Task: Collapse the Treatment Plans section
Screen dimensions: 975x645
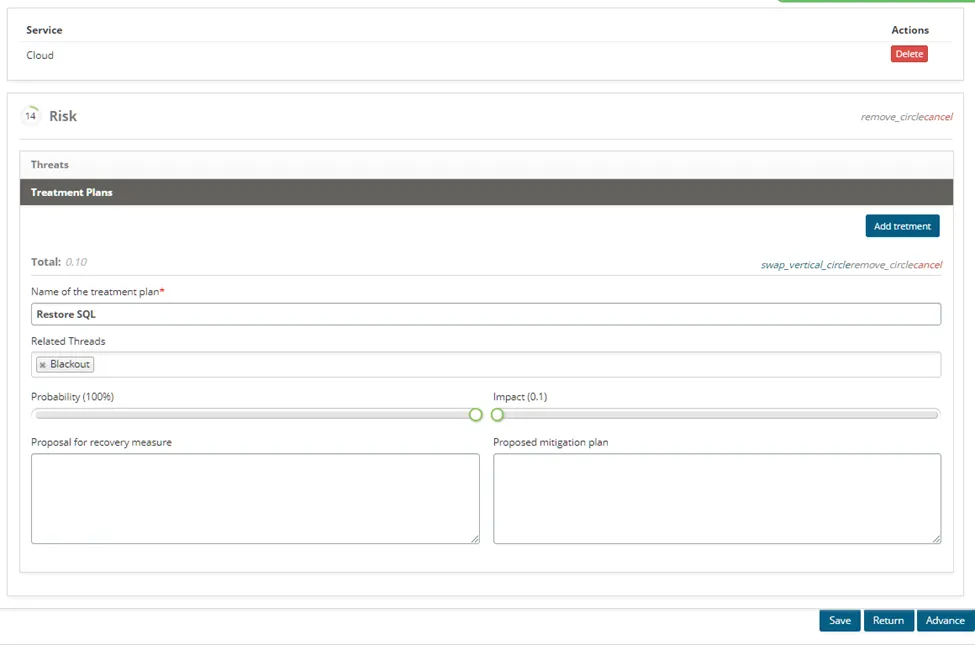Action: coord(486,192)
